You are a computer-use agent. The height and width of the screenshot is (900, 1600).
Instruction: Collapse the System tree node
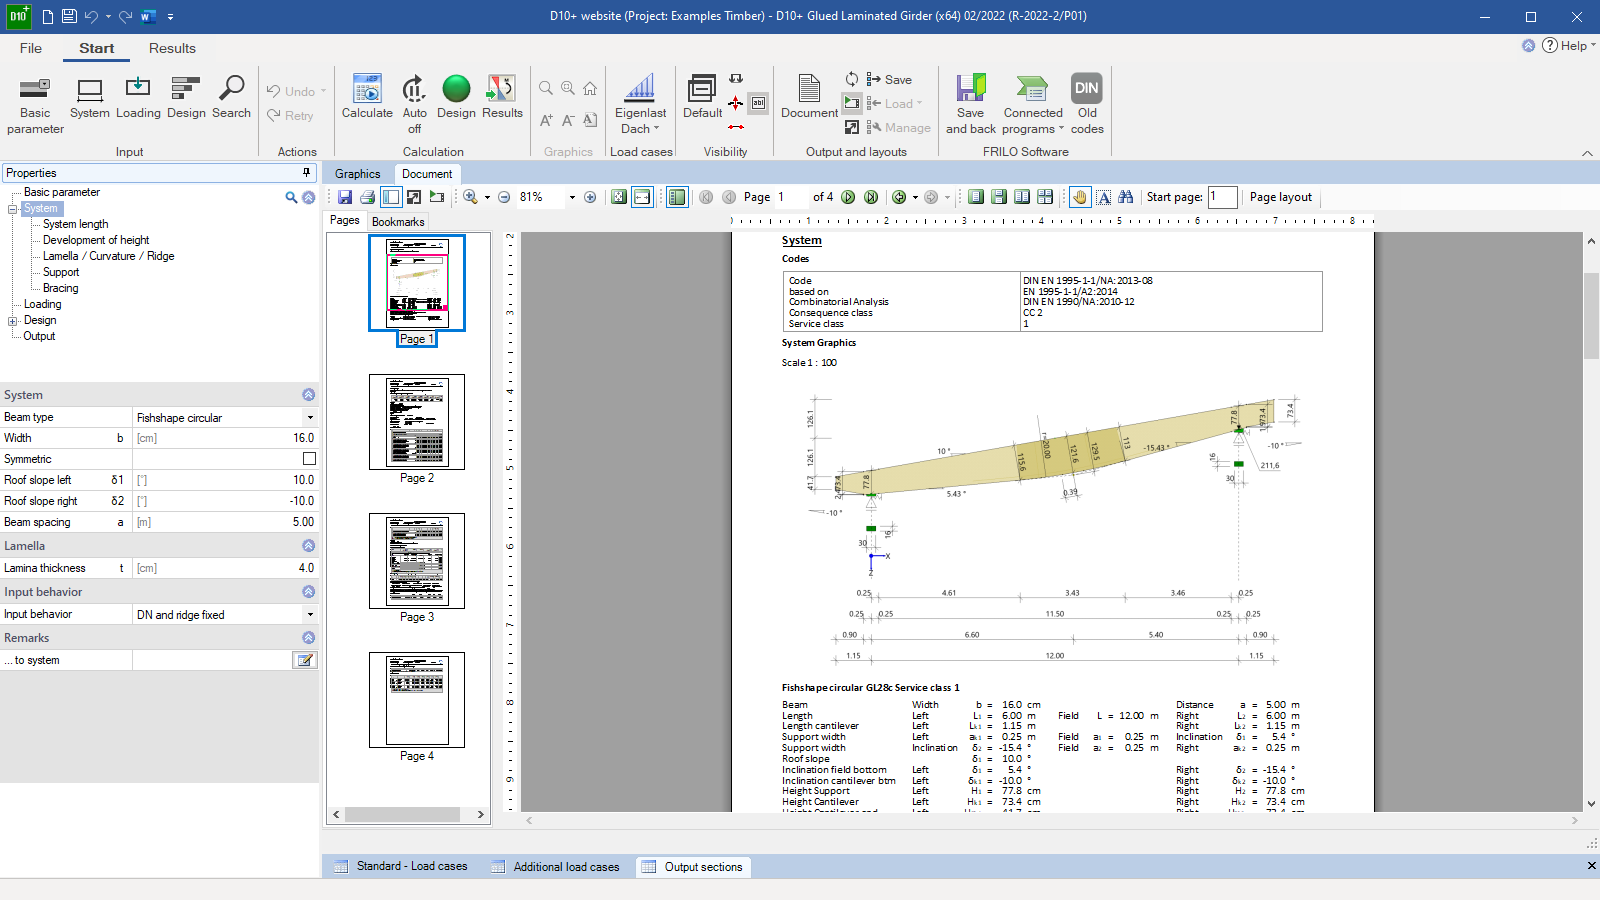[13, 209]
